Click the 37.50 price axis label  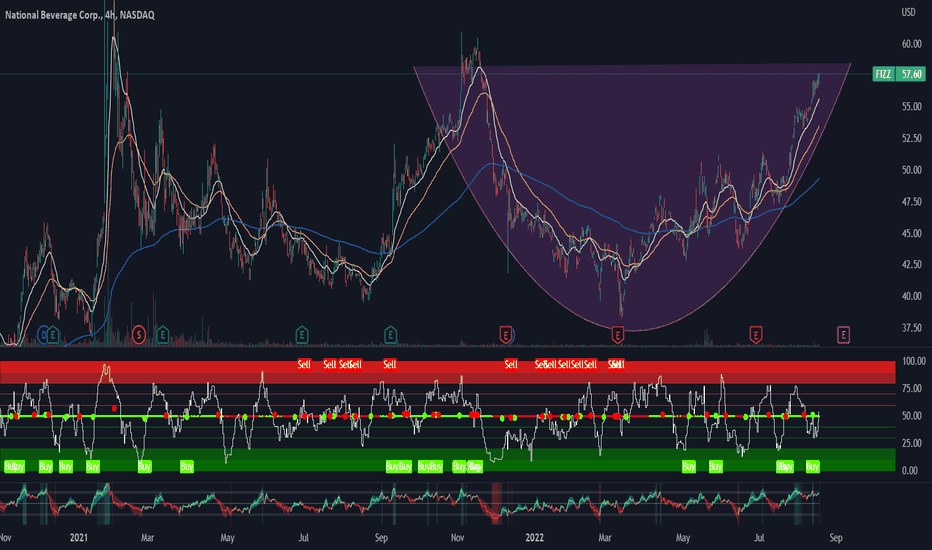coord(911,328)
